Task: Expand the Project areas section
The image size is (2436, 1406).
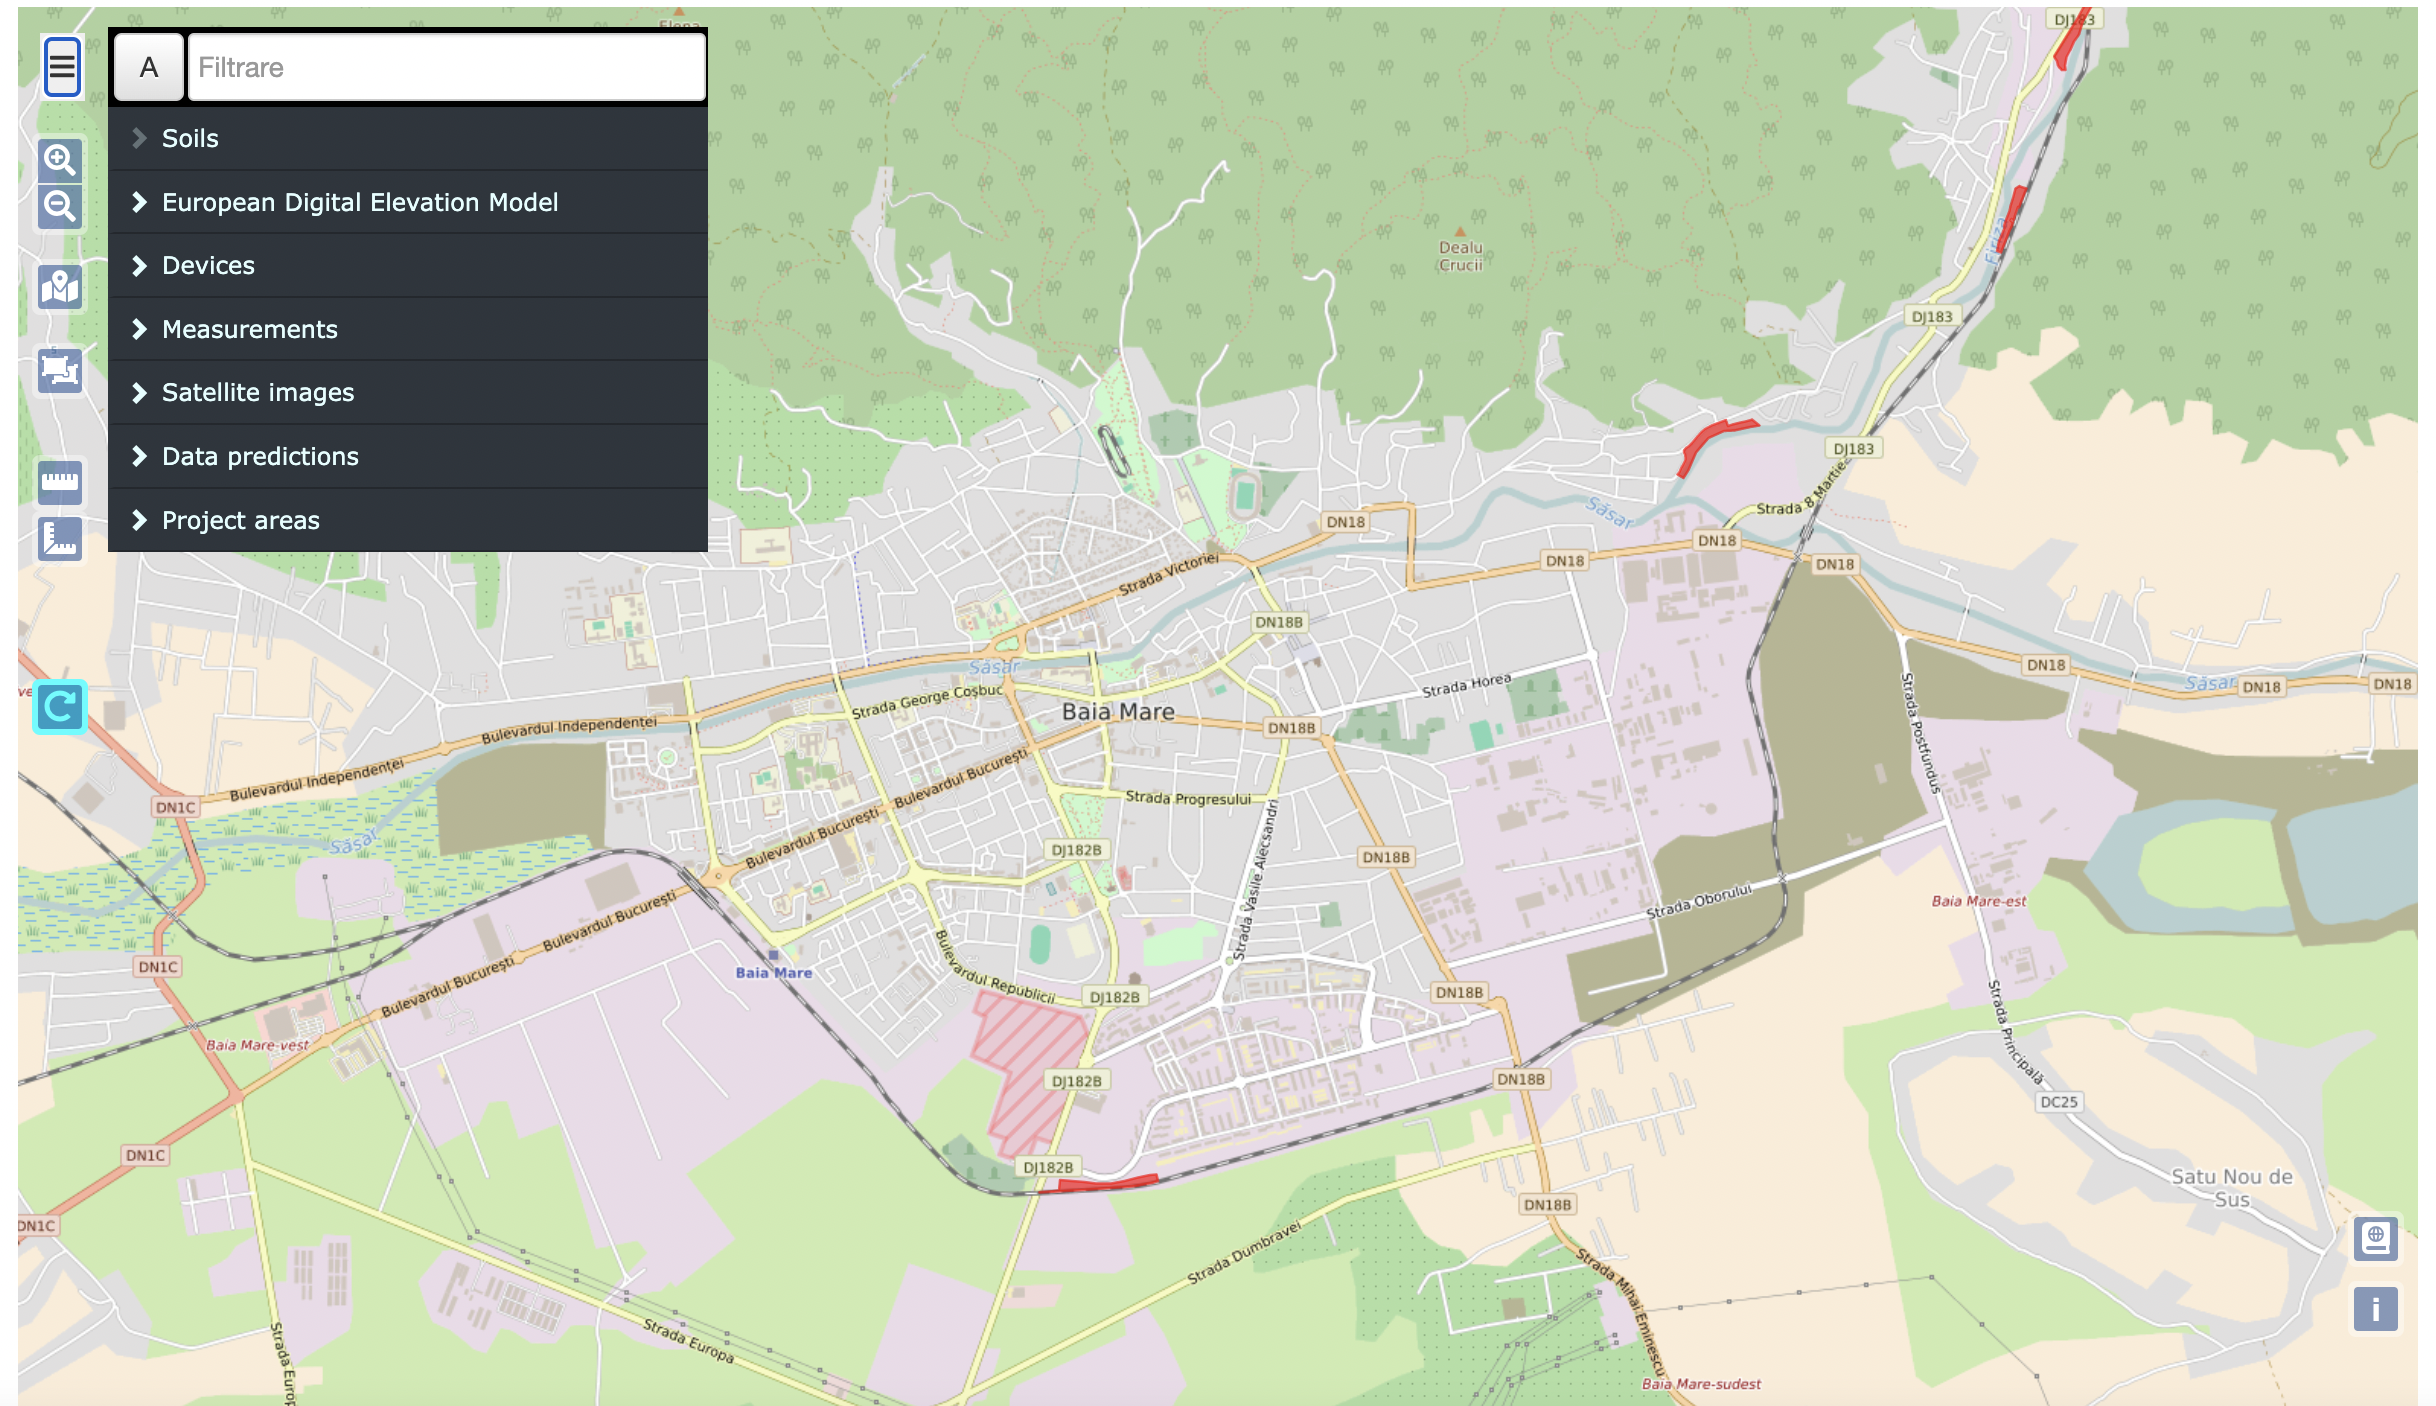Action: (240, 520)
